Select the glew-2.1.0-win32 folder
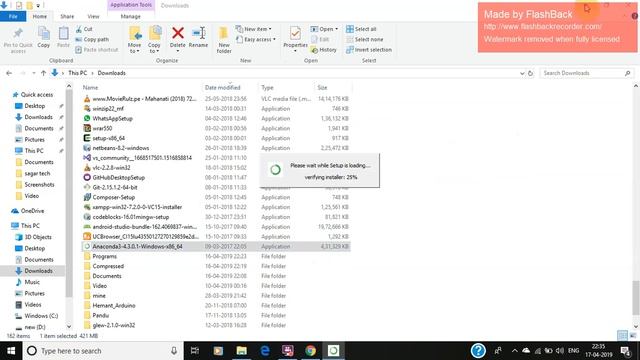 [x=113, y=325]
